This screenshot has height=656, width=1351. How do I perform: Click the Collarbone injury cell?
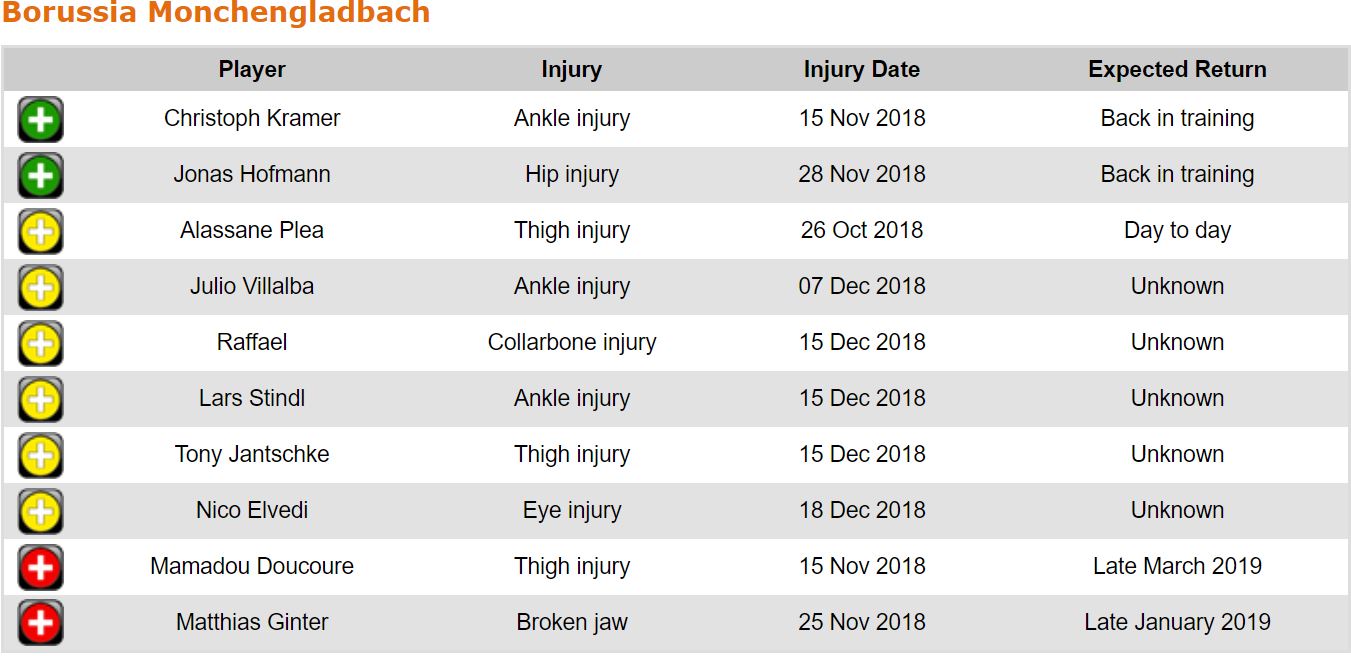(571, 342)
